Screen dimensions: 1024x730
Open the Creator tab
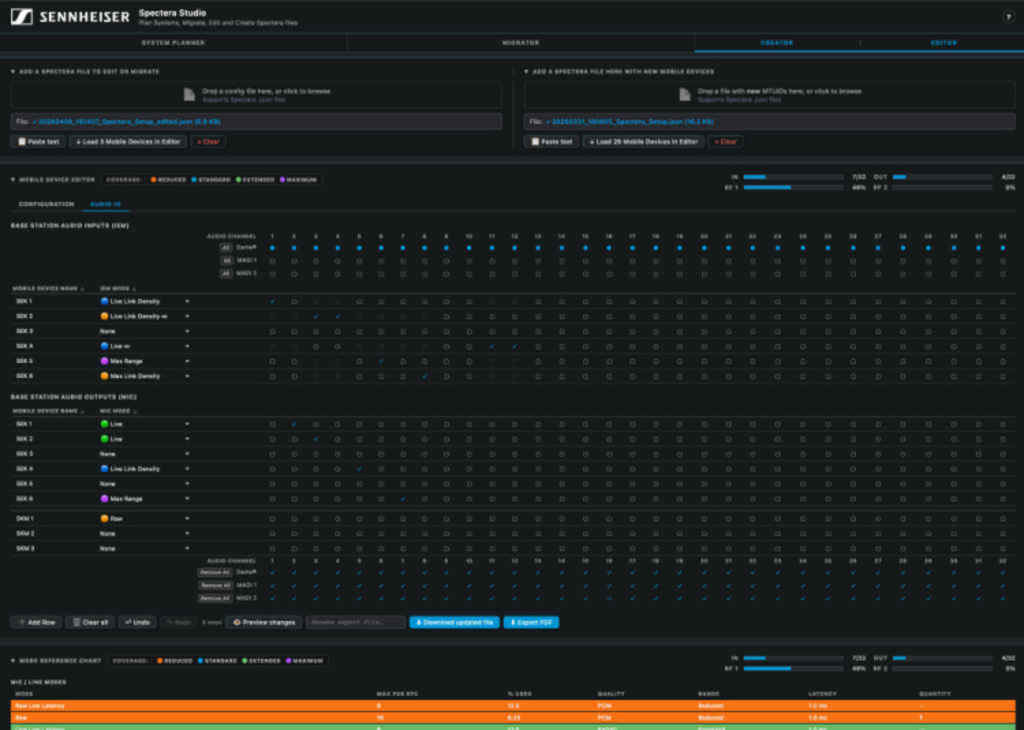pyautogui.click(x=777, y=43)
